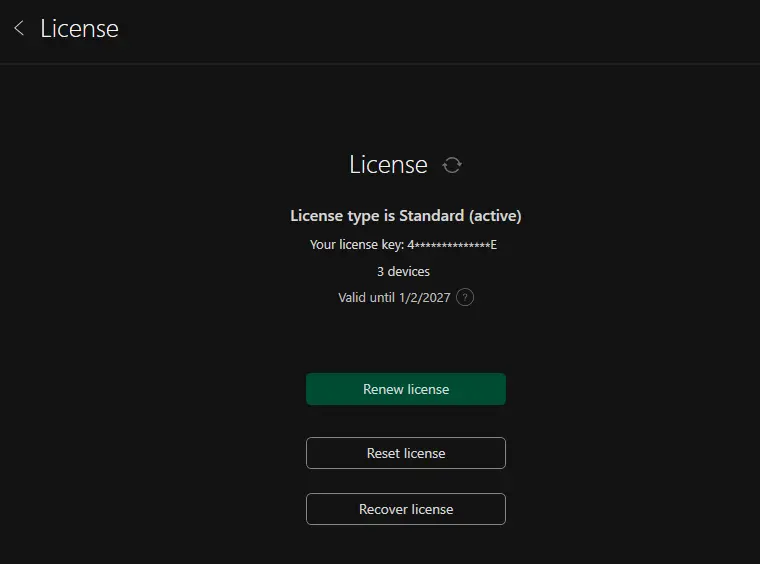Viewport: 760px width, 564px height.
Task: Go back using the arrow beside License
Action: (19, 28)
